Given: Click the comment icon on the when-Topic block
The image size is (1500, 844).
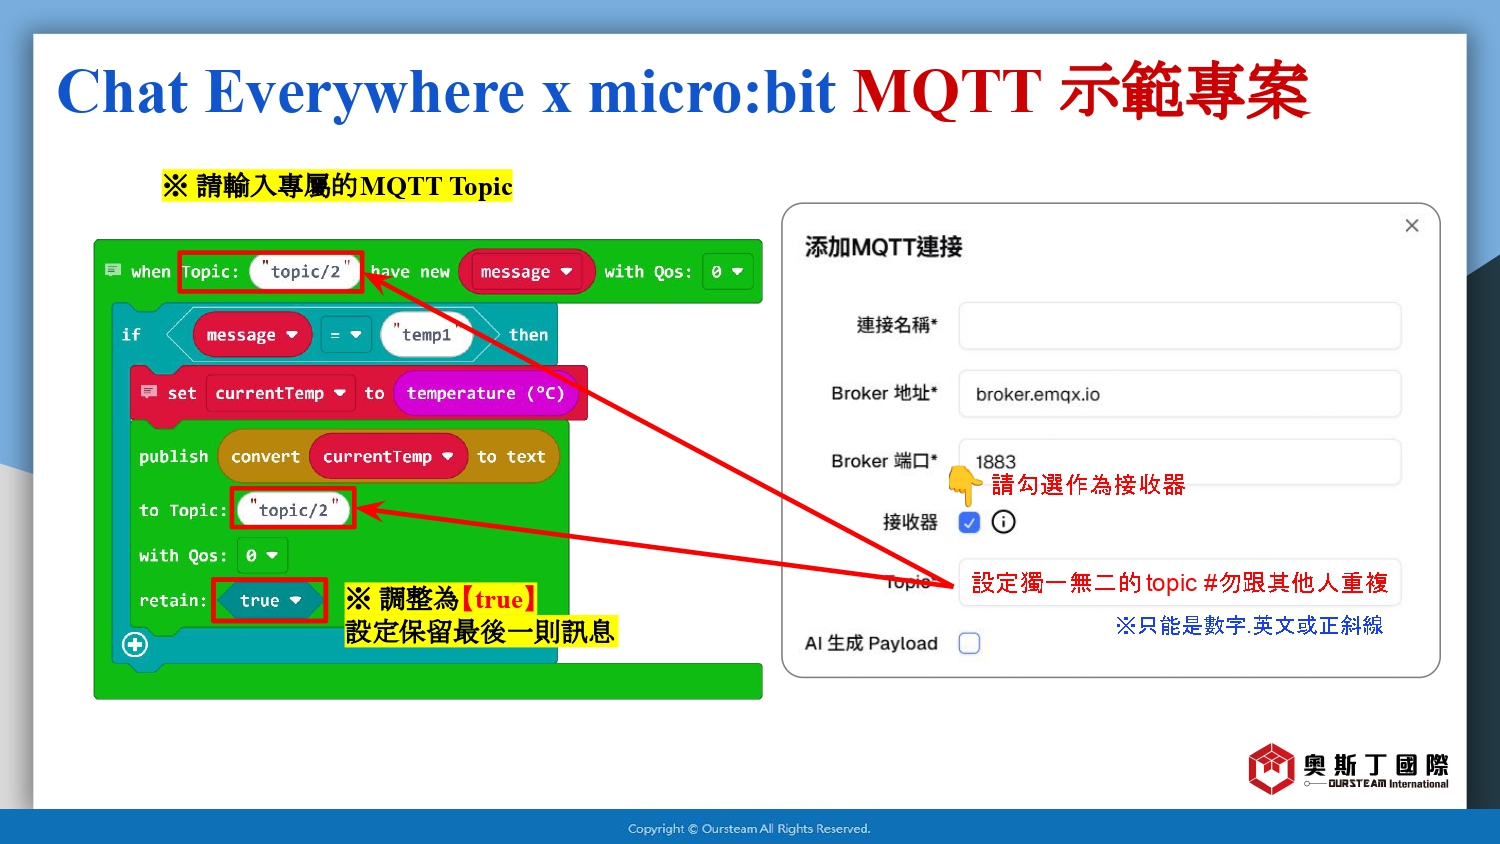Looking at the screenshot, I should 113,270.
